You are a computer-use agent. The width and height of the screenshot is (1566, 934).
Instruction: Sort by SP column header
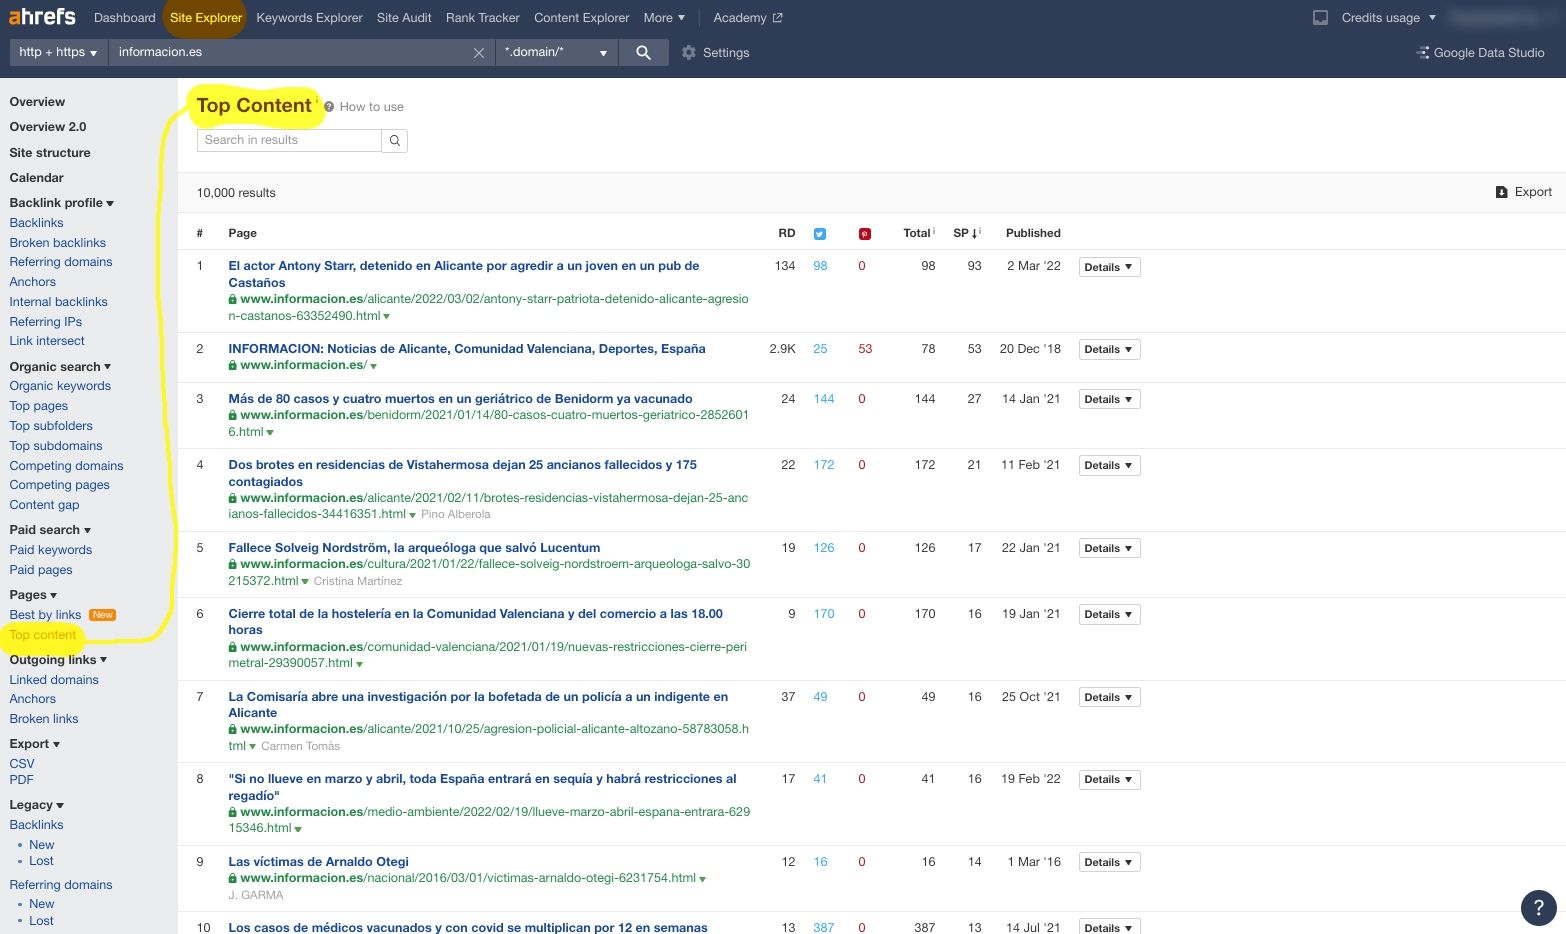966,233
